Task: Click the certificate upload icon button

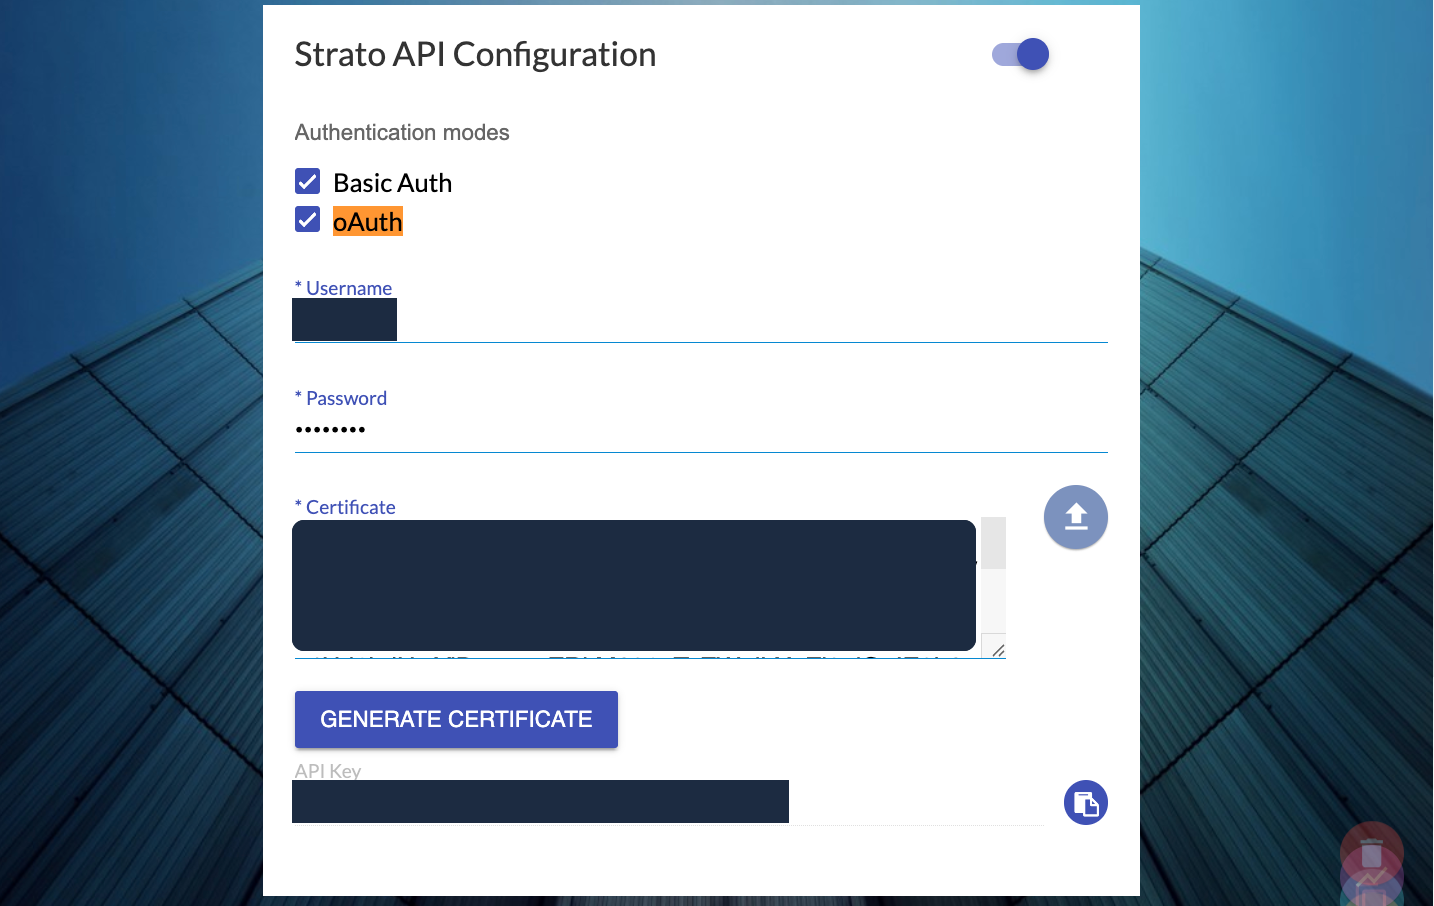Action: [1075, 517]
